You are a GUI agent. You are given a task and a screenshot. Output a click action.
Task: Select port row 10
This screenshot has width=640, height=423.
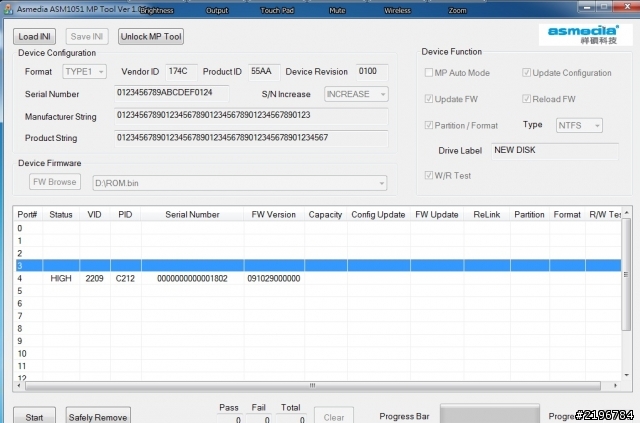(x=318, y=353)
